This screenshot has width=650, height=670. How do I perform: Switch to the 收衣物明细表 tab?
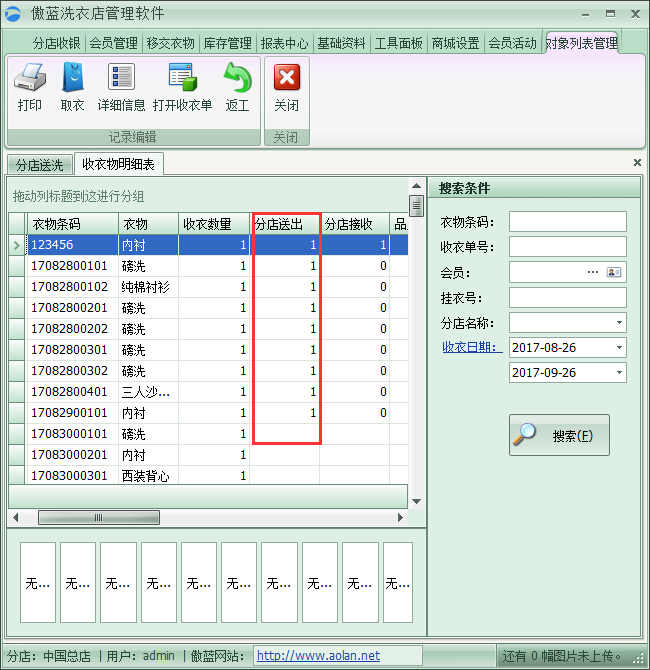[x=118, y=164]
